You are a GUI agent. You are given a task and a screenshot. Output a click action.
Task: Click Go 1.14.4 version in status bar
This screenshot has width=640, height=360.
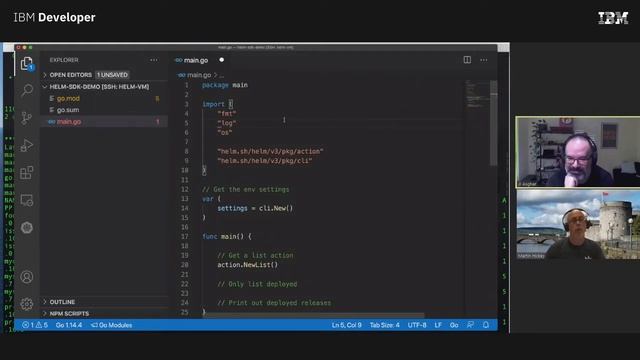tap(69, 325)
